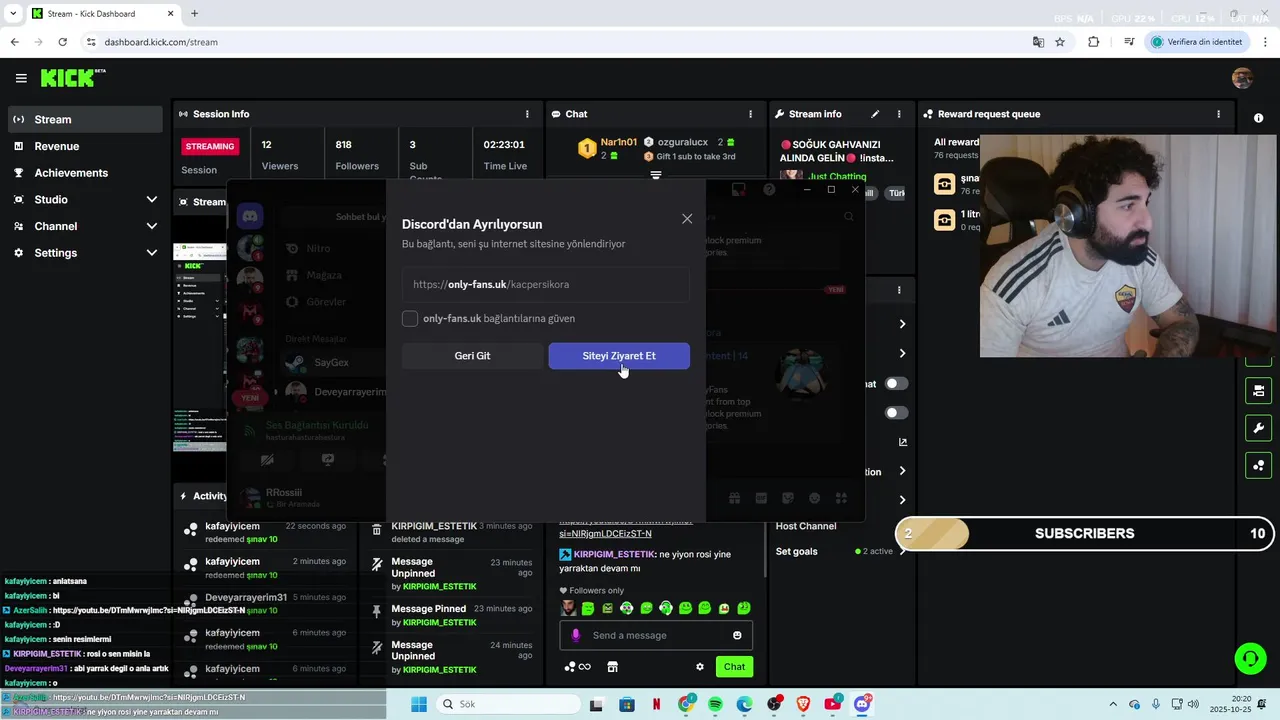
Task: Click Siteyi Ziyaret Et button
Action: click(619, 356)
